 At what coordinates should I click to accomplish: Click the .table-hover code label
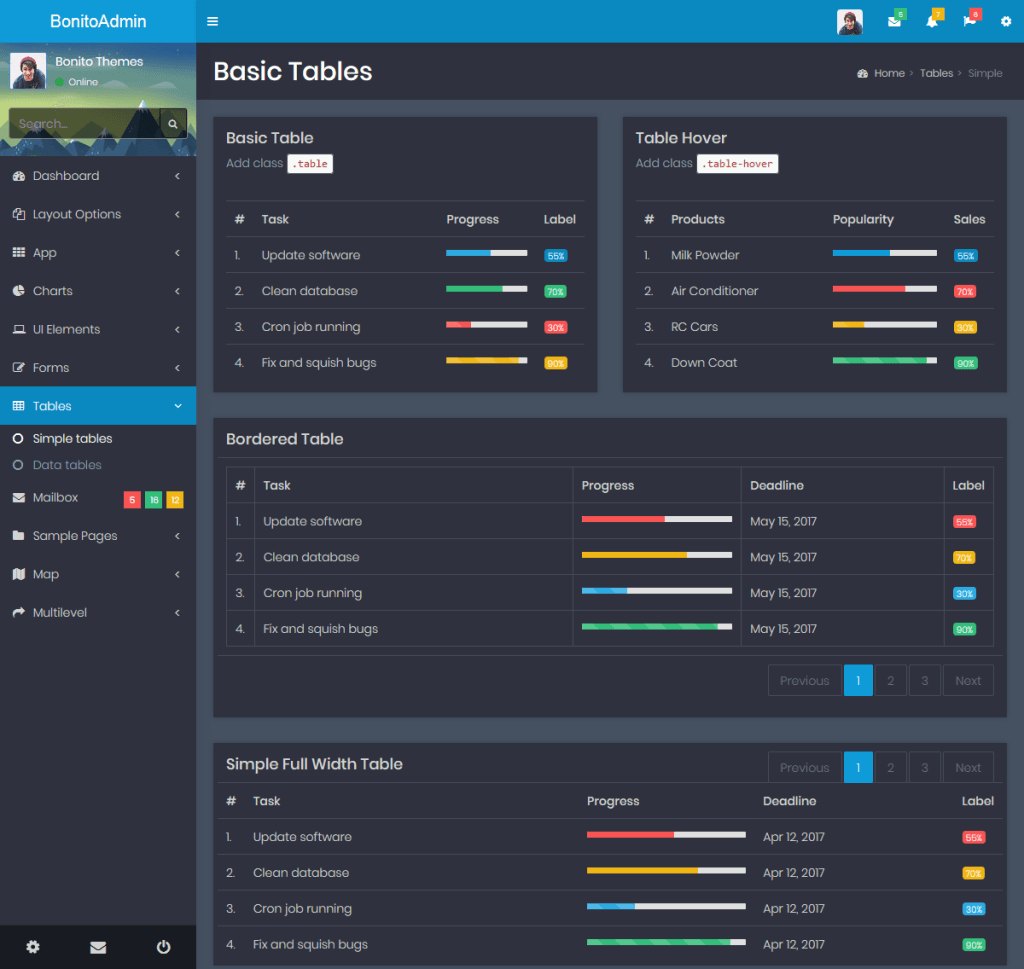pos(737,164)
